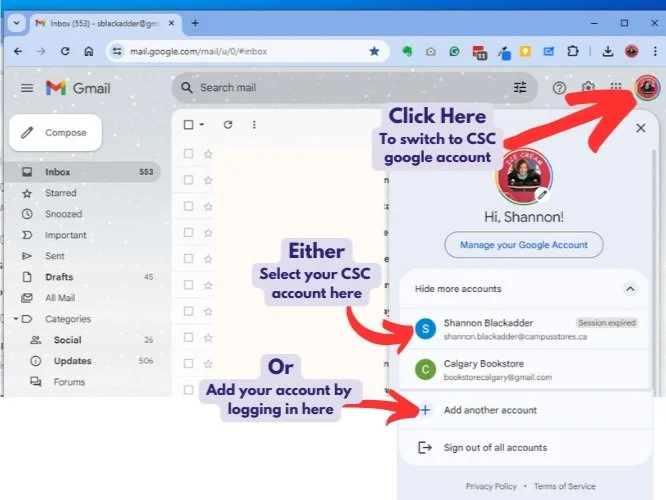Collapse Hide more accounts chevron
Viewport: 666px width, 500px height.
(x=630, y=289)
